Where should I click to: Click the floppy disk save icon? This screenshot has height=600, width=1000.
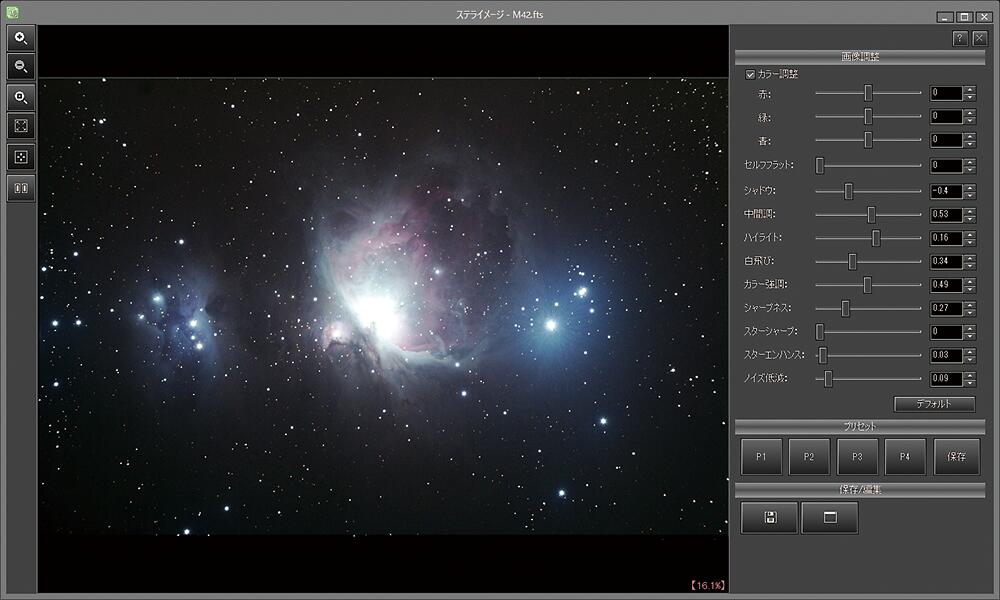tap(769, 517)
